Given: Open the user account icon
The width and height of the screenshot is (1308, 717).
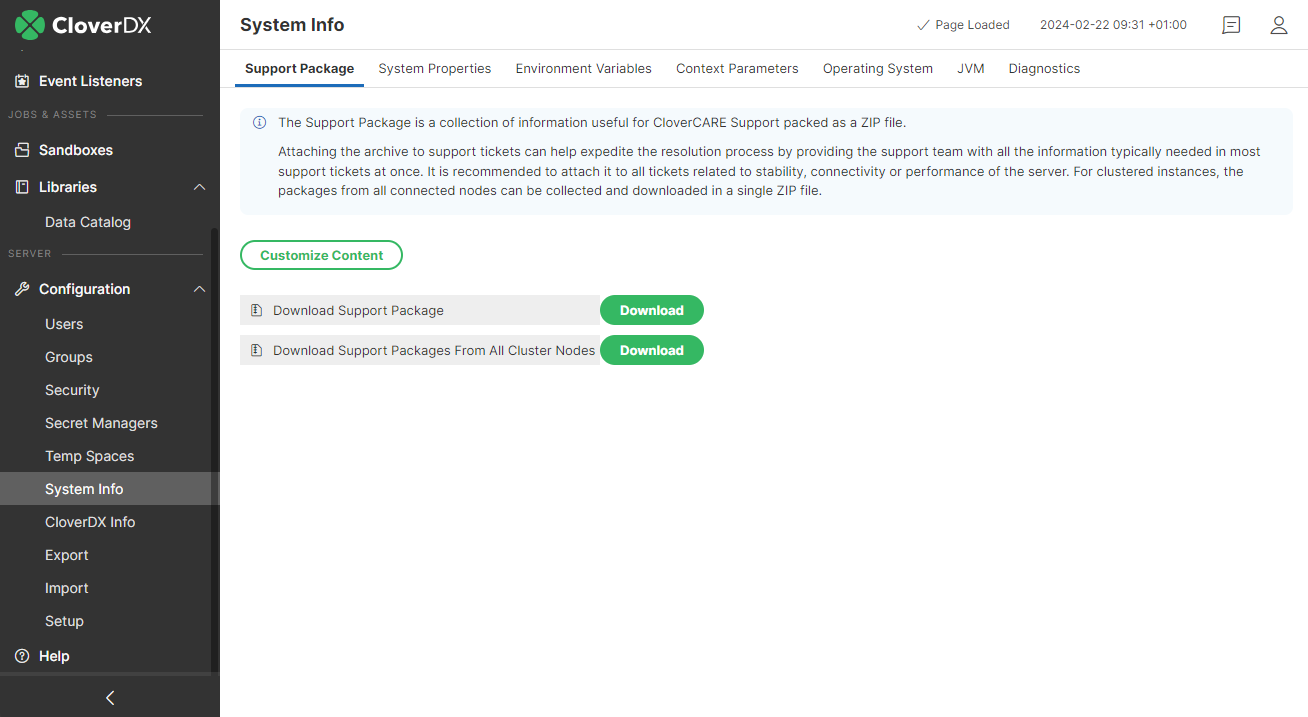Looking at the screenshot, I should [x=1279, y=25].
